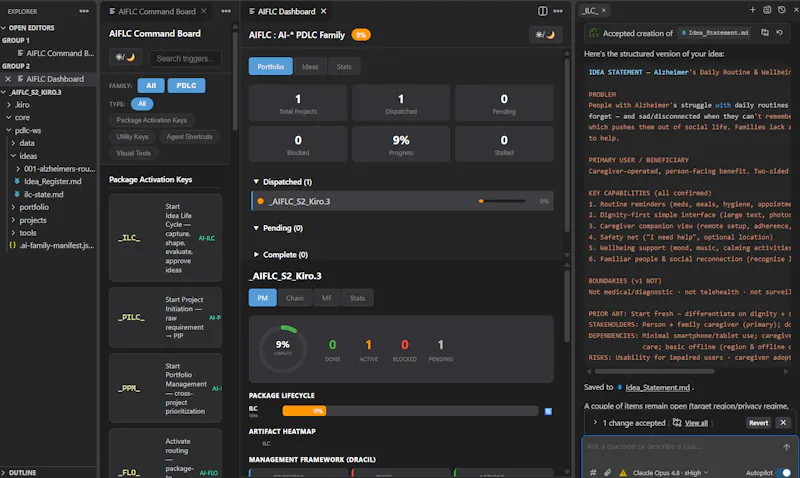Select the PDLC family filter
The image size is (800, 478).
point(186,85)
